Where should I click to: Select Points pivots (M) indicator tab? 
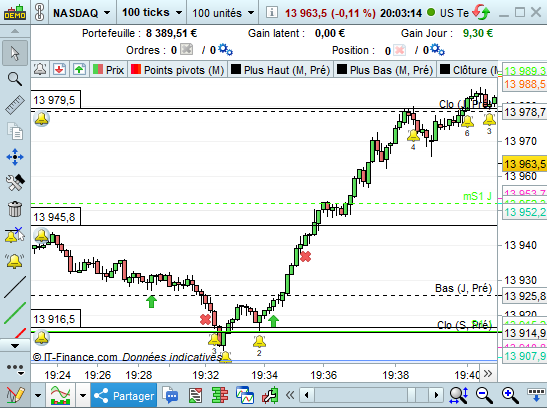coord(178,70)
